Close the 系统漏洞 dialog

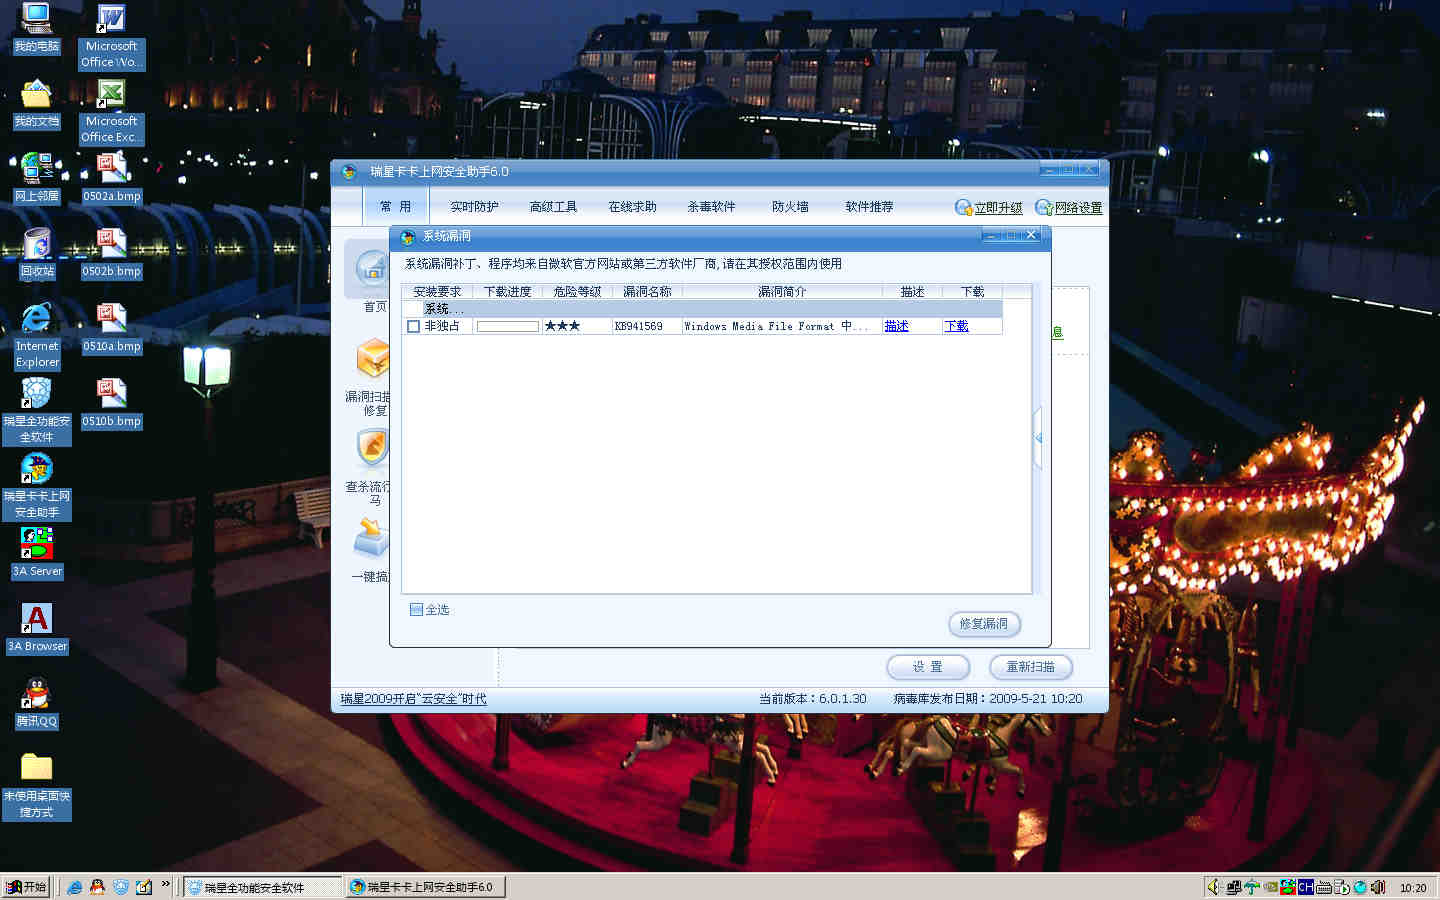pos(1031,236)
